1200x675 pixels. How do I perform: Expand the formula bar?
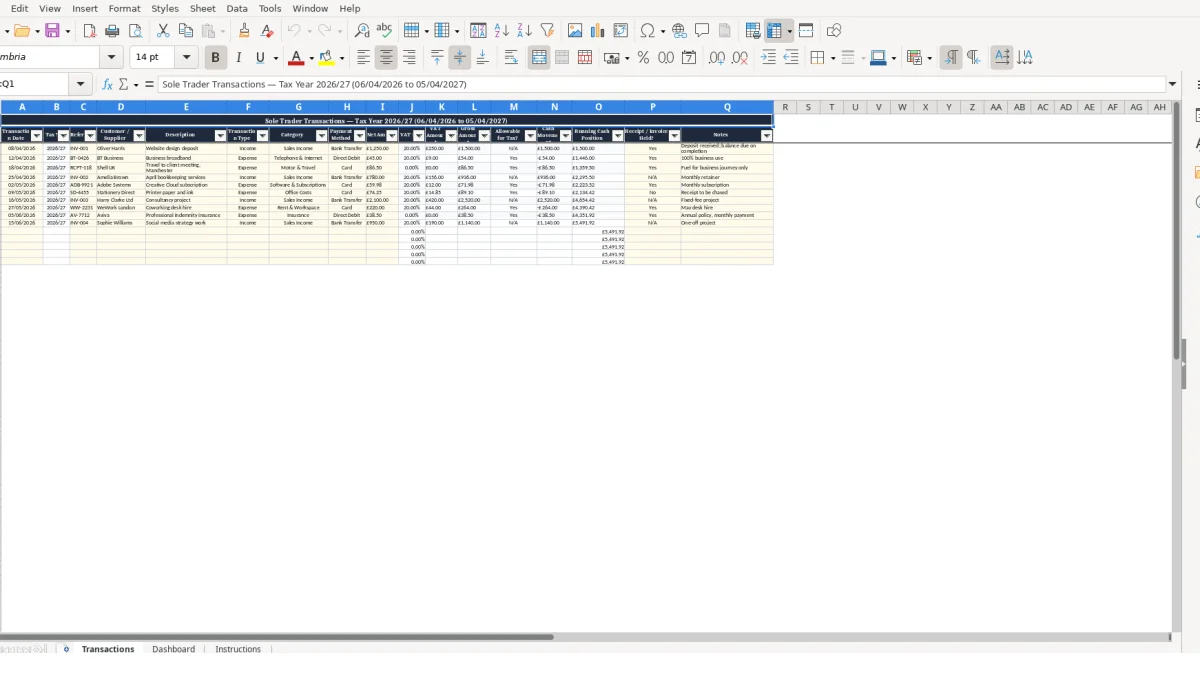tap(1173, 85)
